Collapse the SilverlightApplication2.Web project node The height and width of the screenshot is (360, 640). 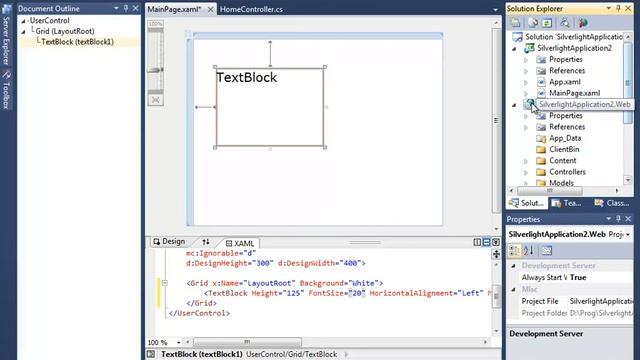pyautogui.click(x=514, y=105)
